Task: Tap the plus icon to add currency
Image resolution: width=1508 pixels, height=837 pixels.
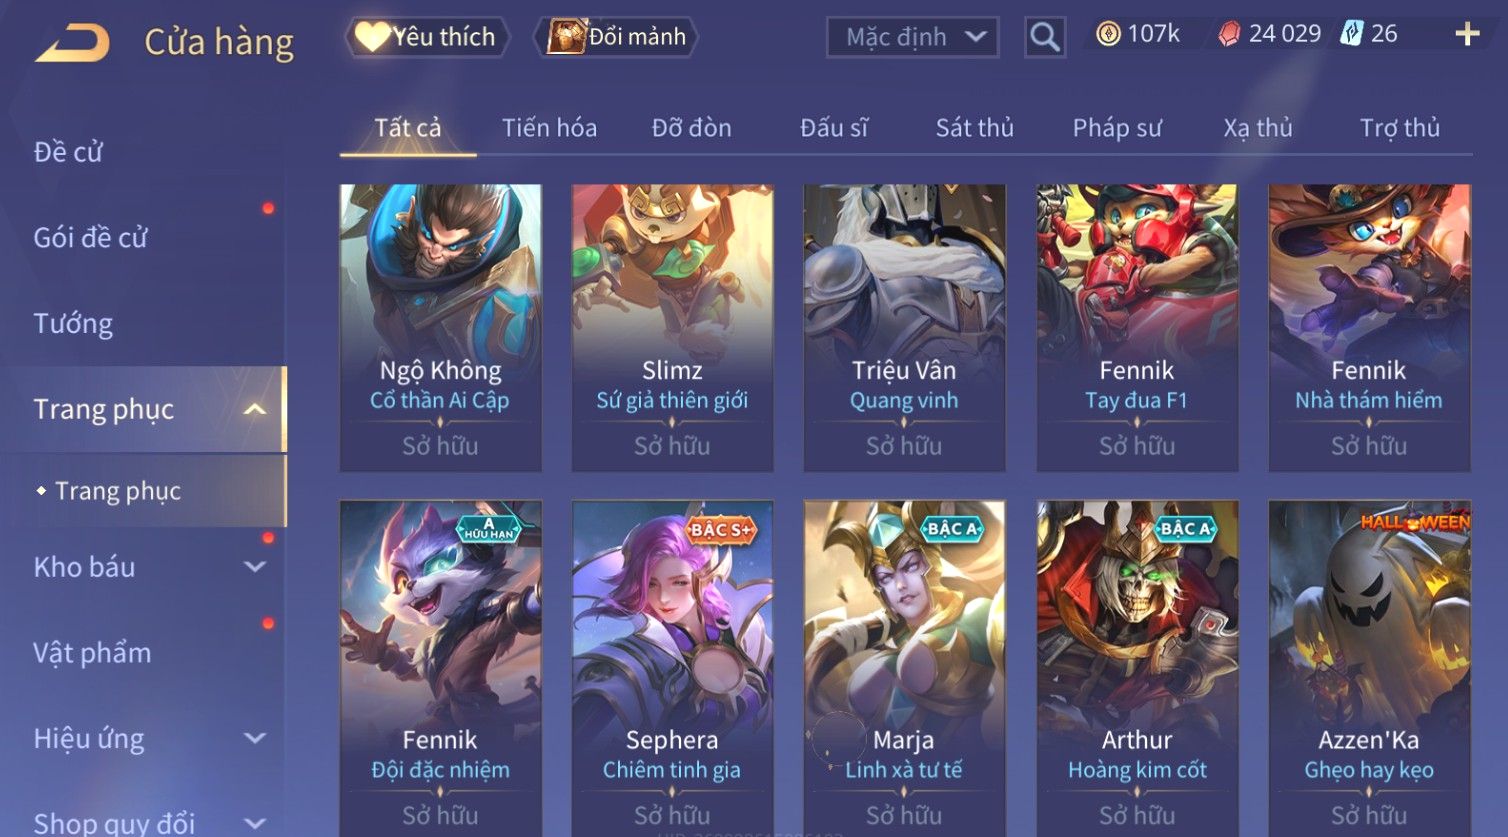Action: [x=1467, y=35]
